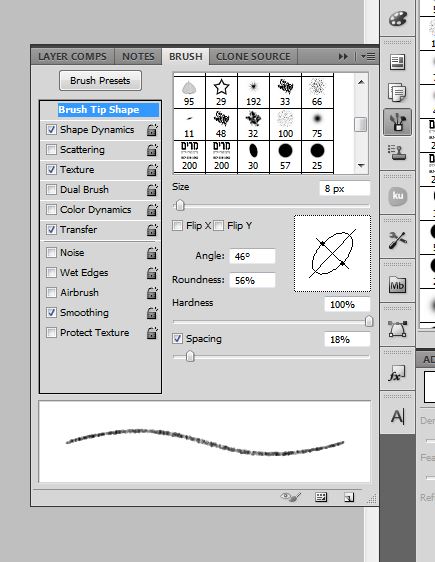This screenshot has height=562, width=435.
Task: Click the brush list scroll down arrow
Action: point(361,166)
